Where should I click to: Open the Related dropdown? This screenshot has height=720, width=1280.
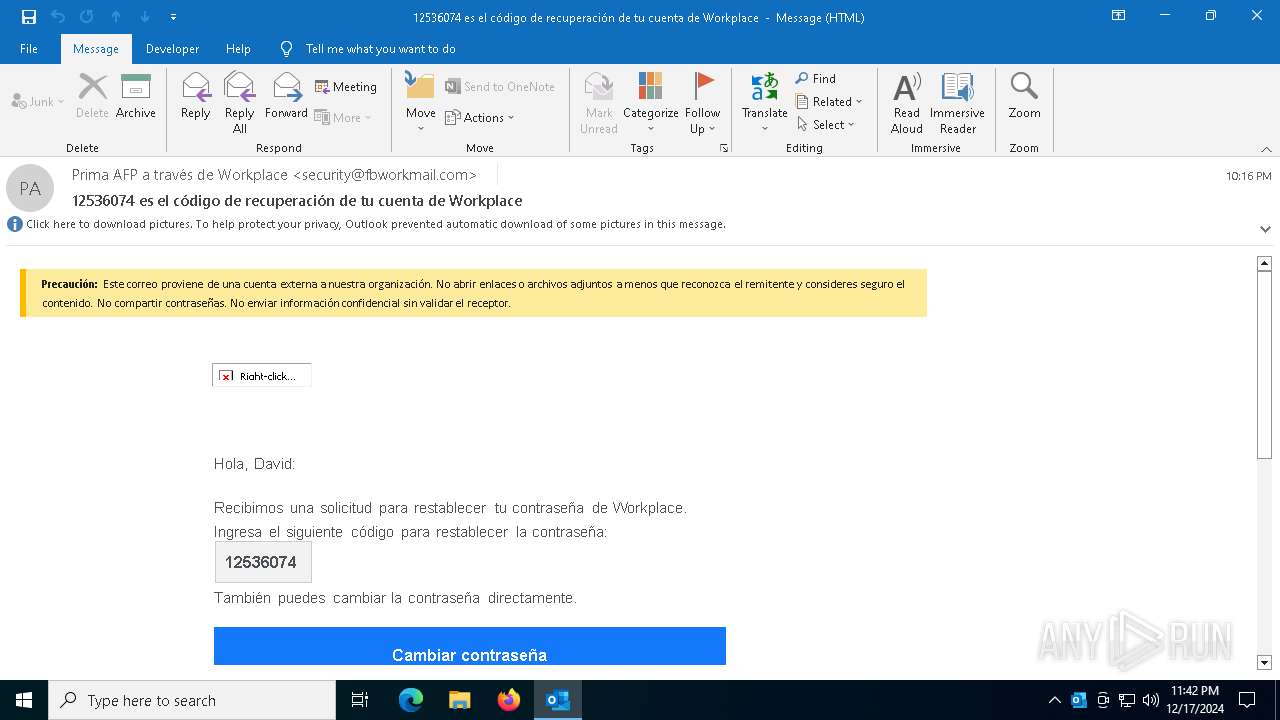[x=829, y=101]
